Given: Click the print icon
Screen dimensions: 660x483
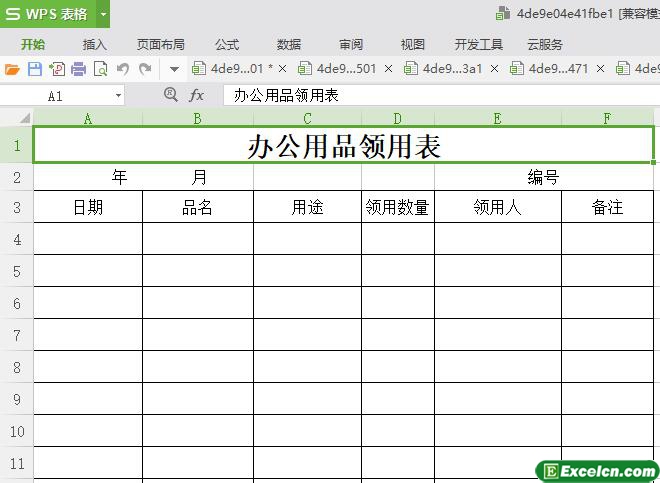Looking at the screenshot, I should pos(78,69).
